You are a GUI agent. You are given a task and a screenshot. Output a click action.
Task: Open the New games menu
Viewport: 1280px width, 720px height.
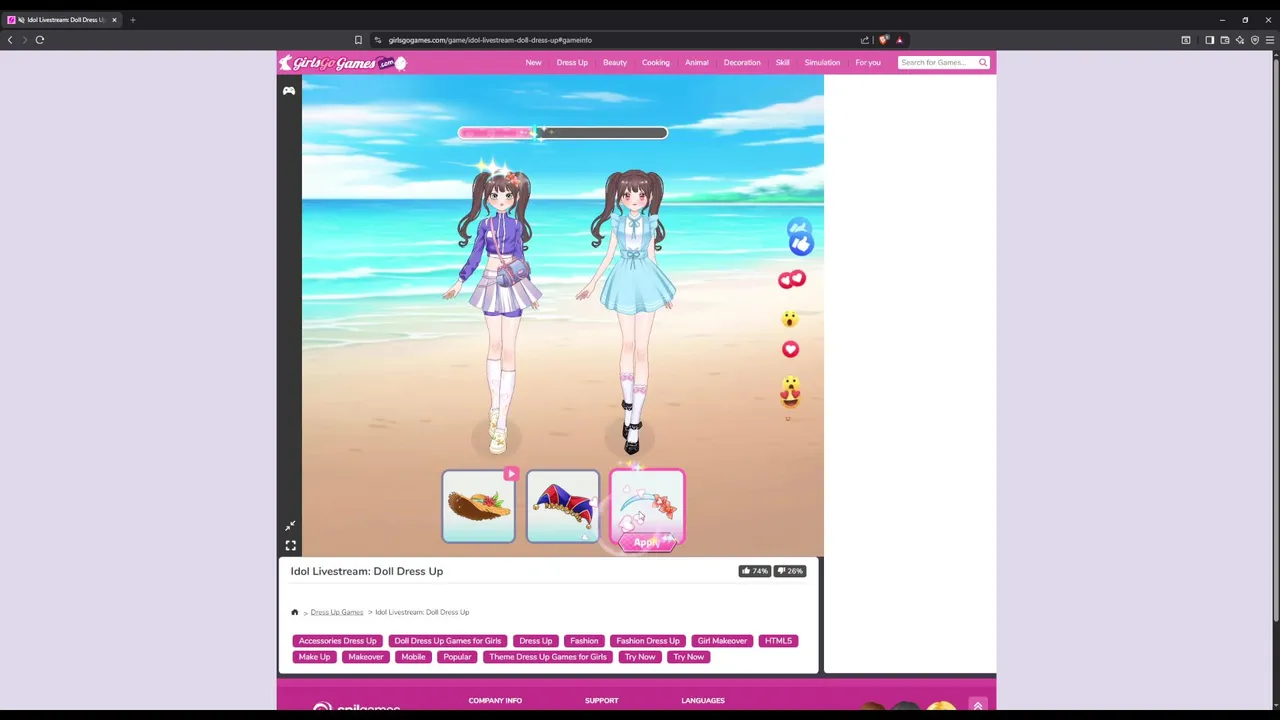coord(534,63)
